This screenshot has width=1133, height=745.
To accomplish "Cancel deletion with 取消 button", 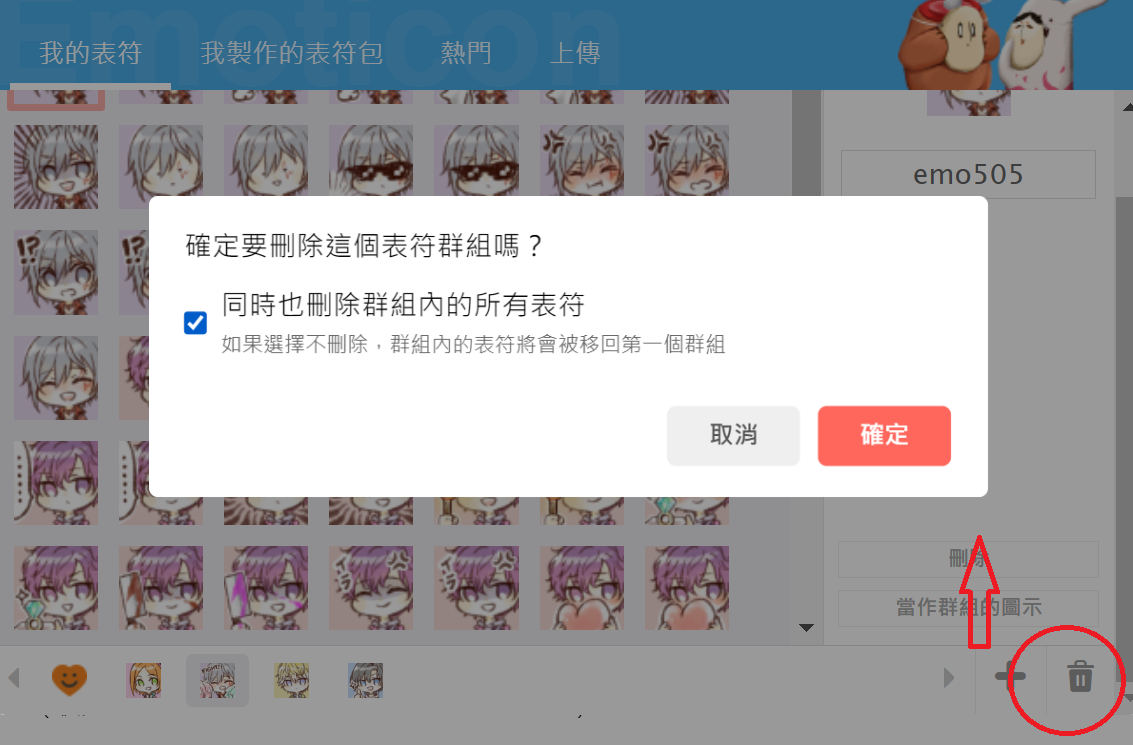I will pyautogui.click(x=733, y=436).
